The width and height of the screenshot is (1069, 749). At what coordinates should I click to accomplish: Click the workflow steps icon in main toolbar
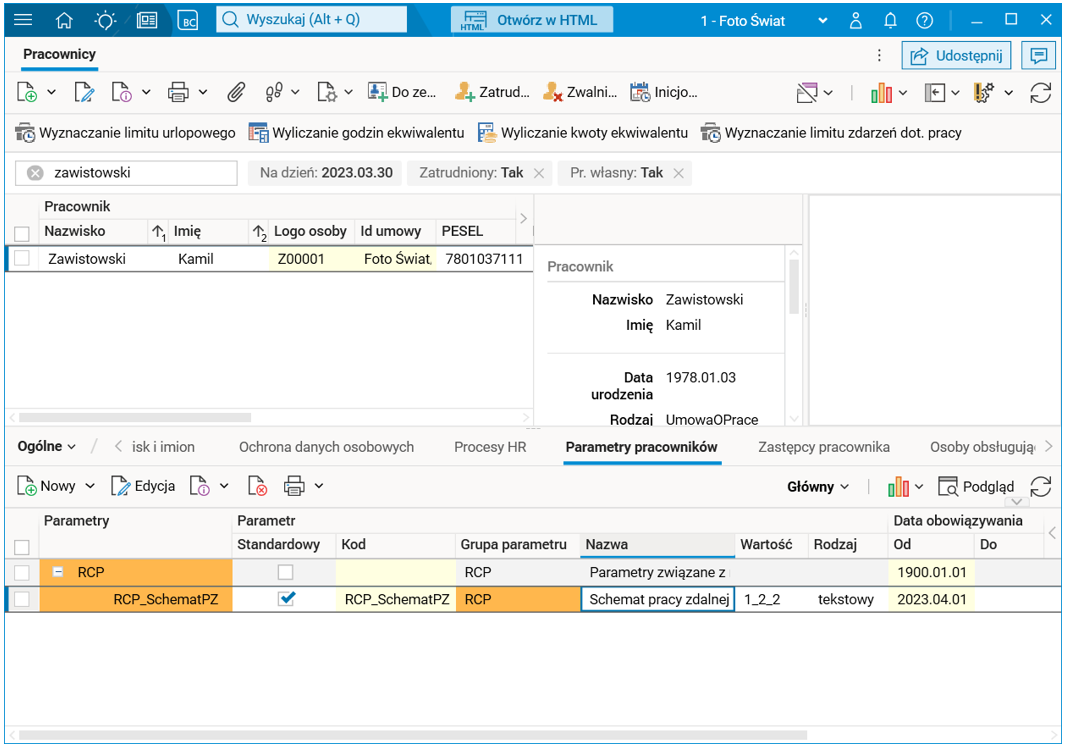[x=274, y=92]
